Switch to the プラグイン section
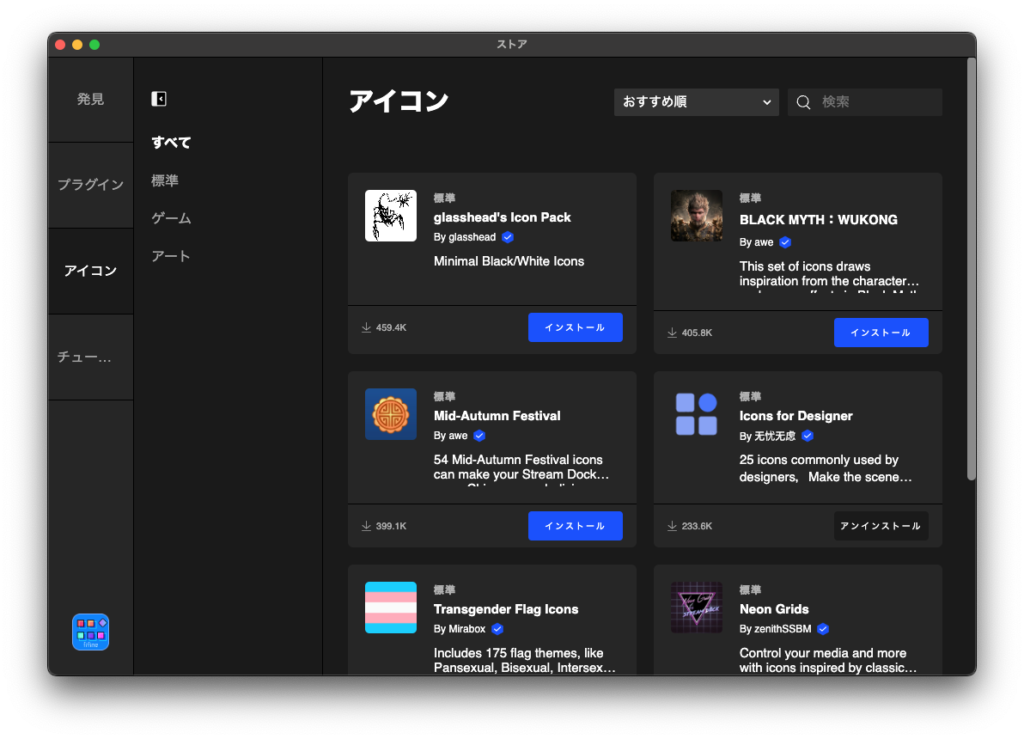Screen dimensions: 1024x739 (90, 184)
